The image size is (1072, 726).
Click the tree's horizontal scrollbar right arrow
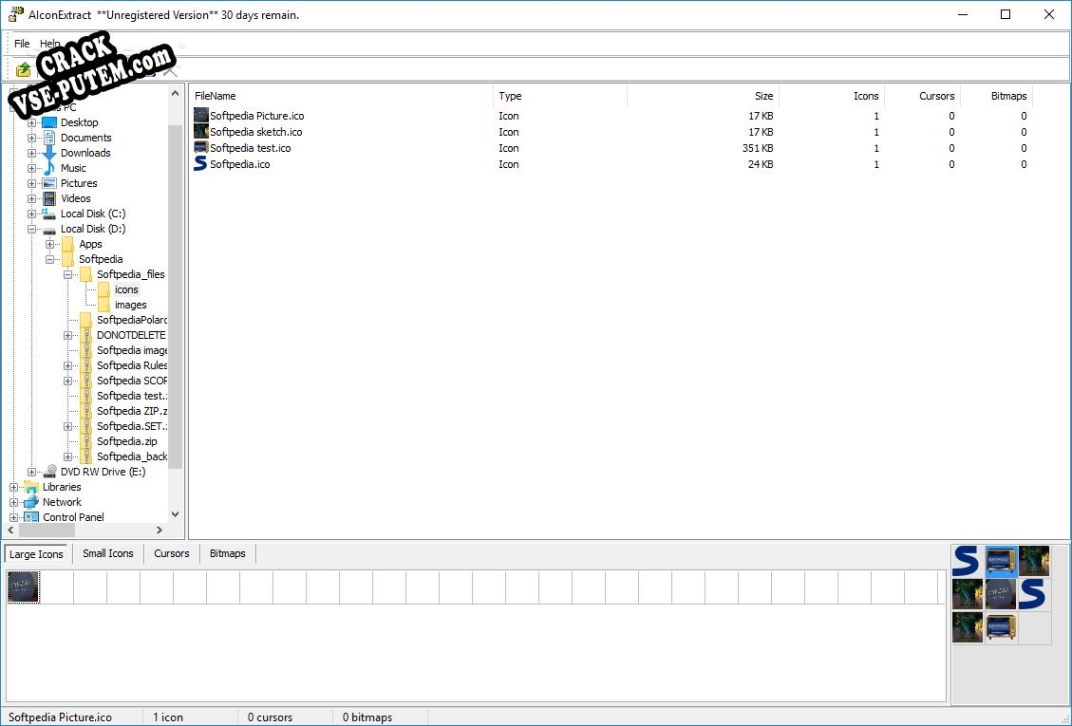point(159,530)
